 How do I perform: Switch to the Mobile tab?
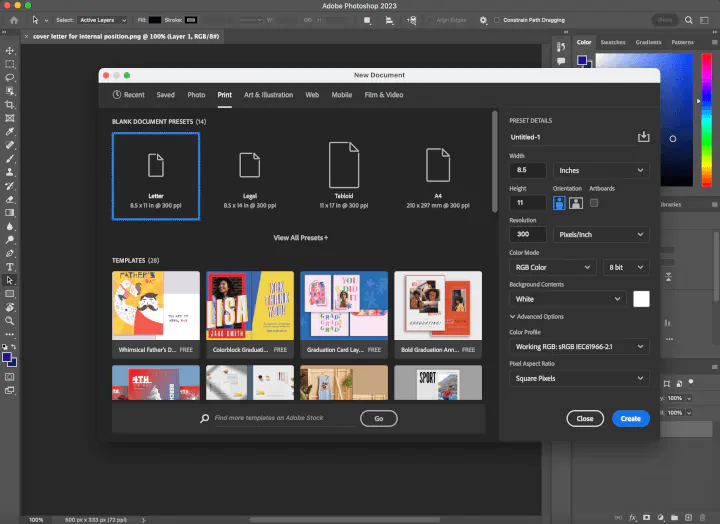point(342,95)
